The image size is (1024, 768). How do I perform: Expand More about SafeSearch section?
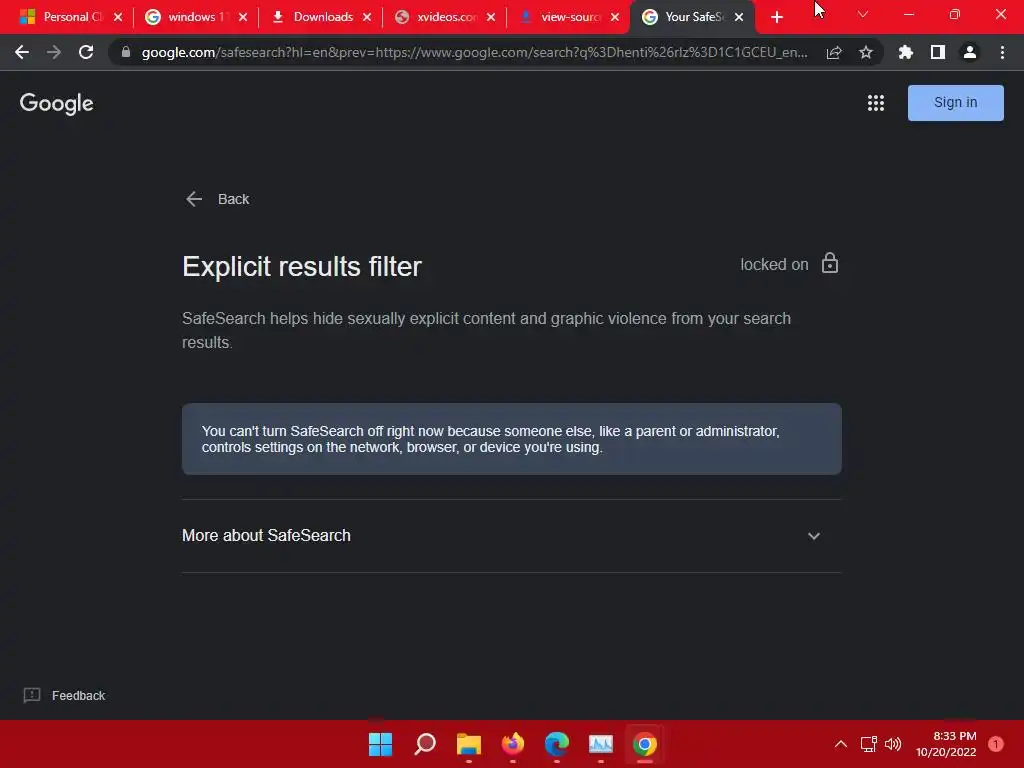[x=511, y=536]
